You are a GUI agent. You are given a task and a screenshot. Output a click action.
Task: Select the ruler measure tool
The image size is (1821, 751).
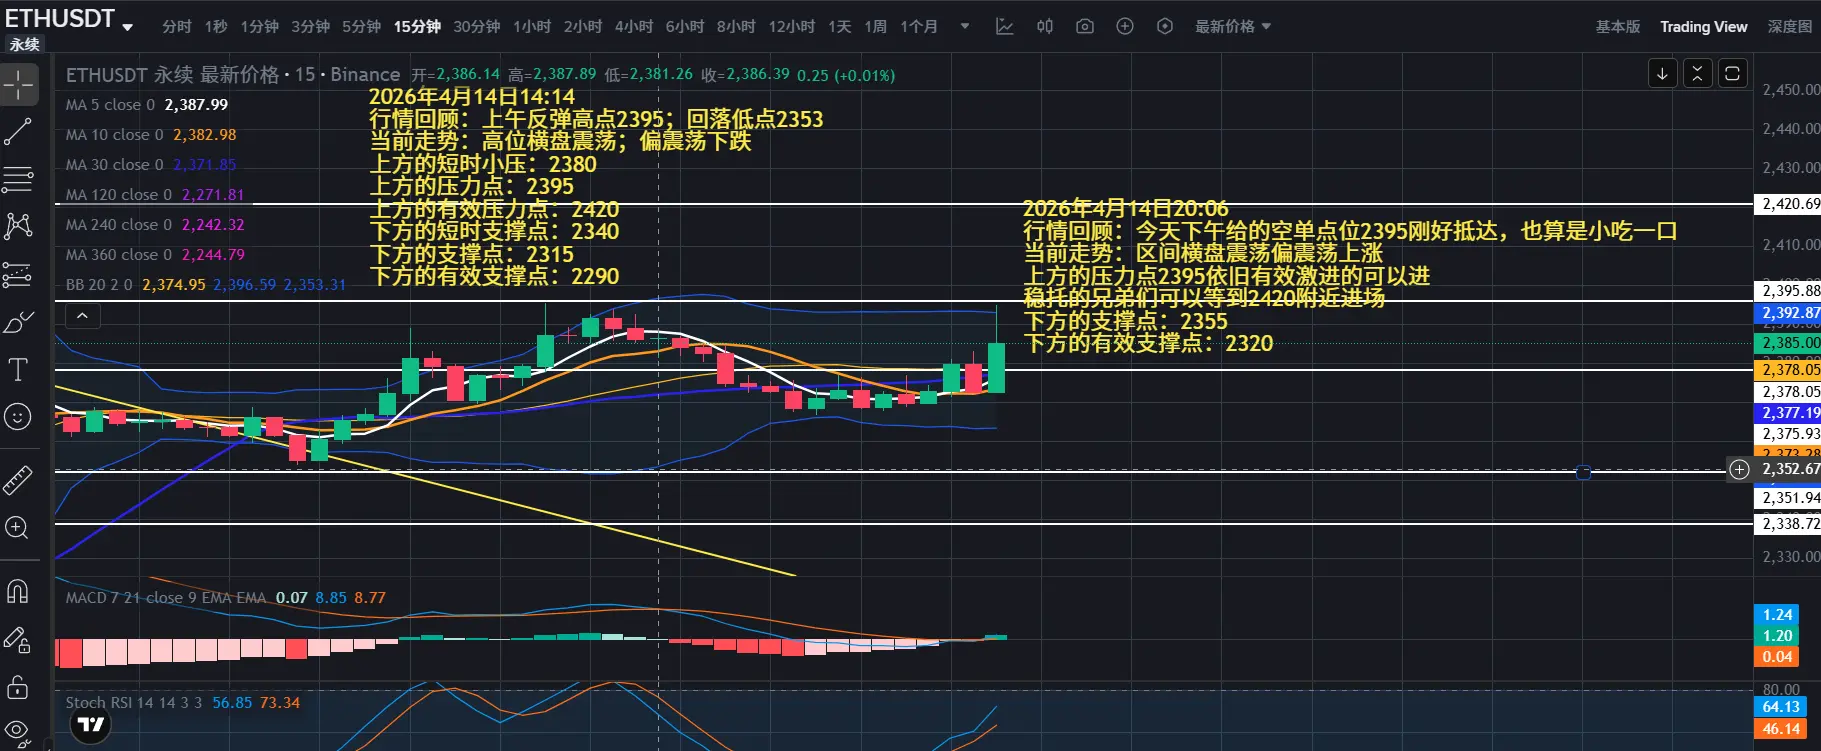[x=18, y=481]
